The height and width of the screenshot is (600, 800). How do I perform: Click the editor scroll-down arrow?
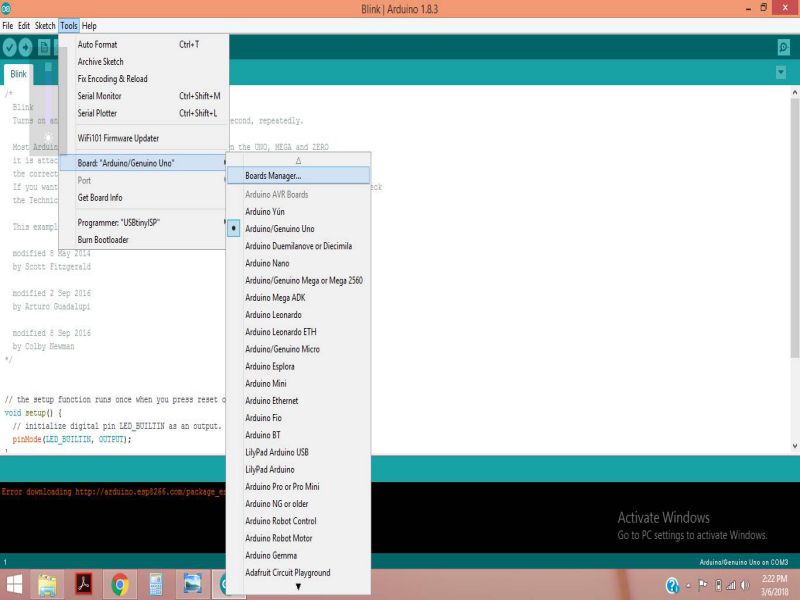[794, 446]
